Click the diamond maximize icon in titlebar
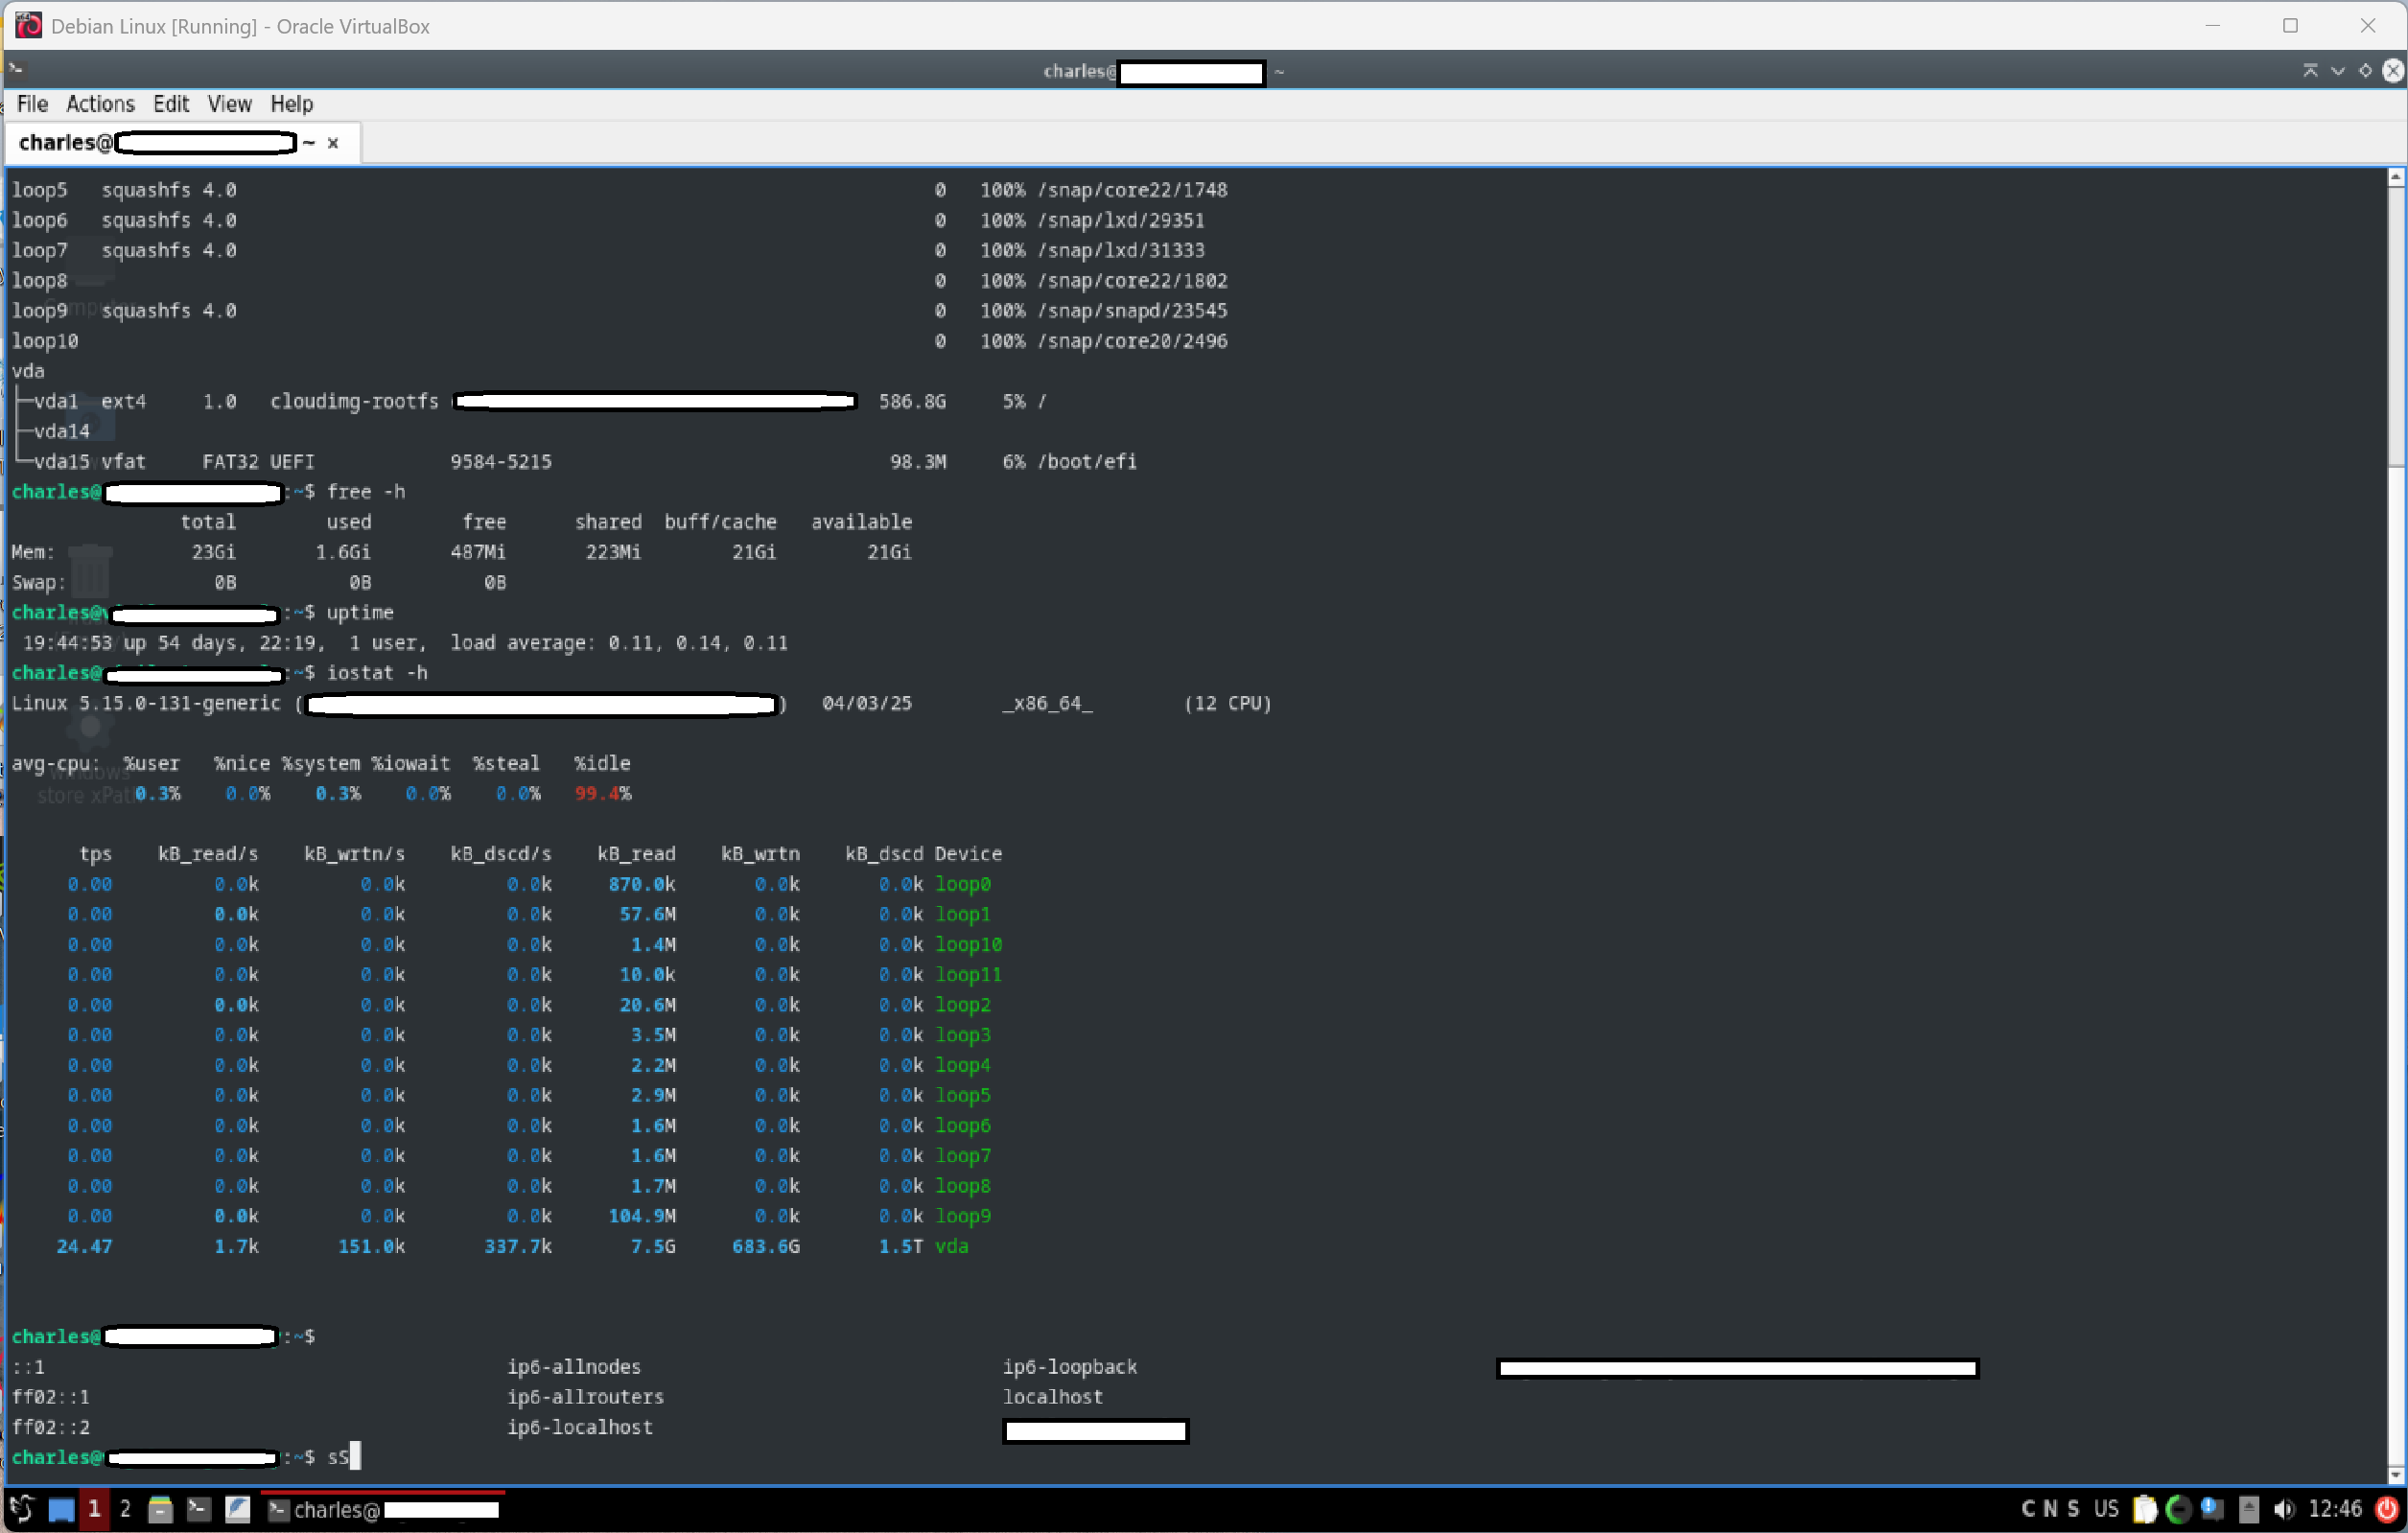The width and height of the screenshot is (2408, 1533). [x=2365, y=70]
